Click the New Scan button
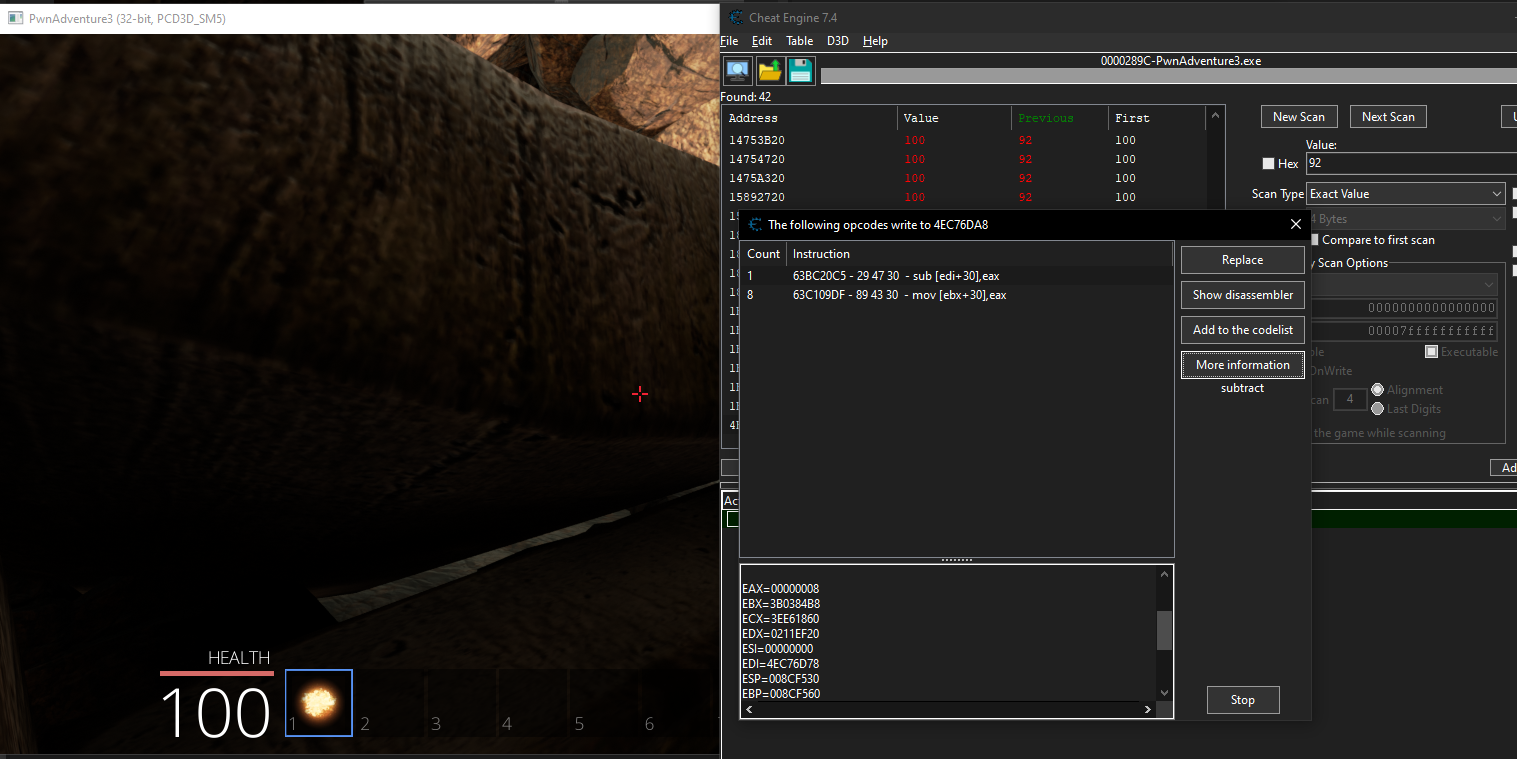Image resolution: width=1517 pixels, height=759 pixels. [x=1299, y=117]
